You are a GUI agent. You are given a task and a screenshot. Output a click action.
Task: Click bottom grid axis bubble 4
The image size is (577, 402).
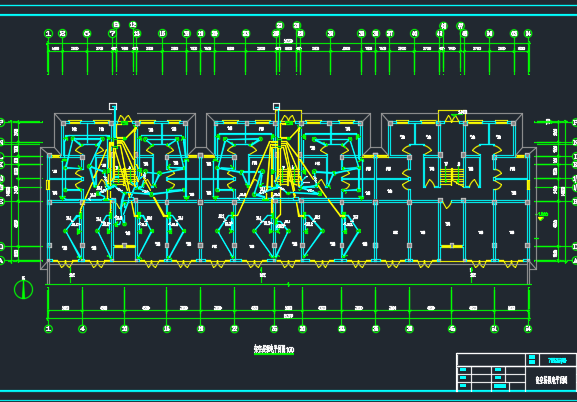point(82,329)
